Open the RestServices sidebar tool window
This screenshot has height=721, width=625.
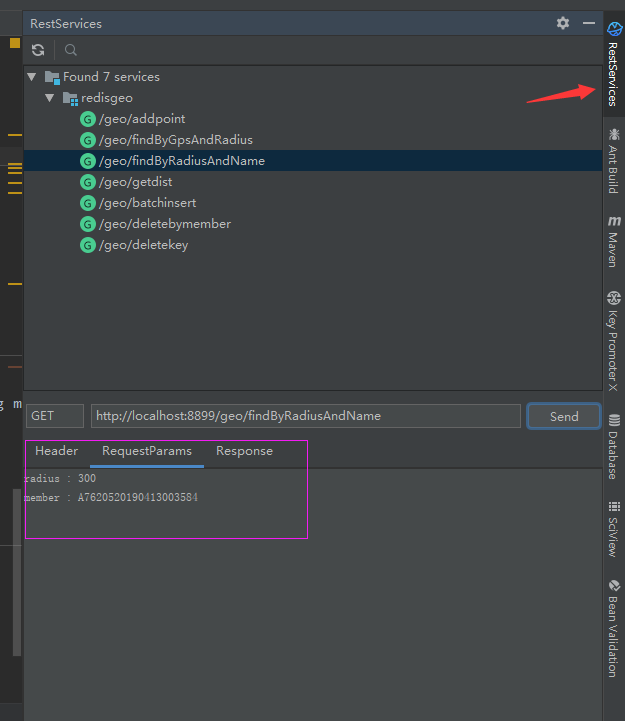pos(614,66)
